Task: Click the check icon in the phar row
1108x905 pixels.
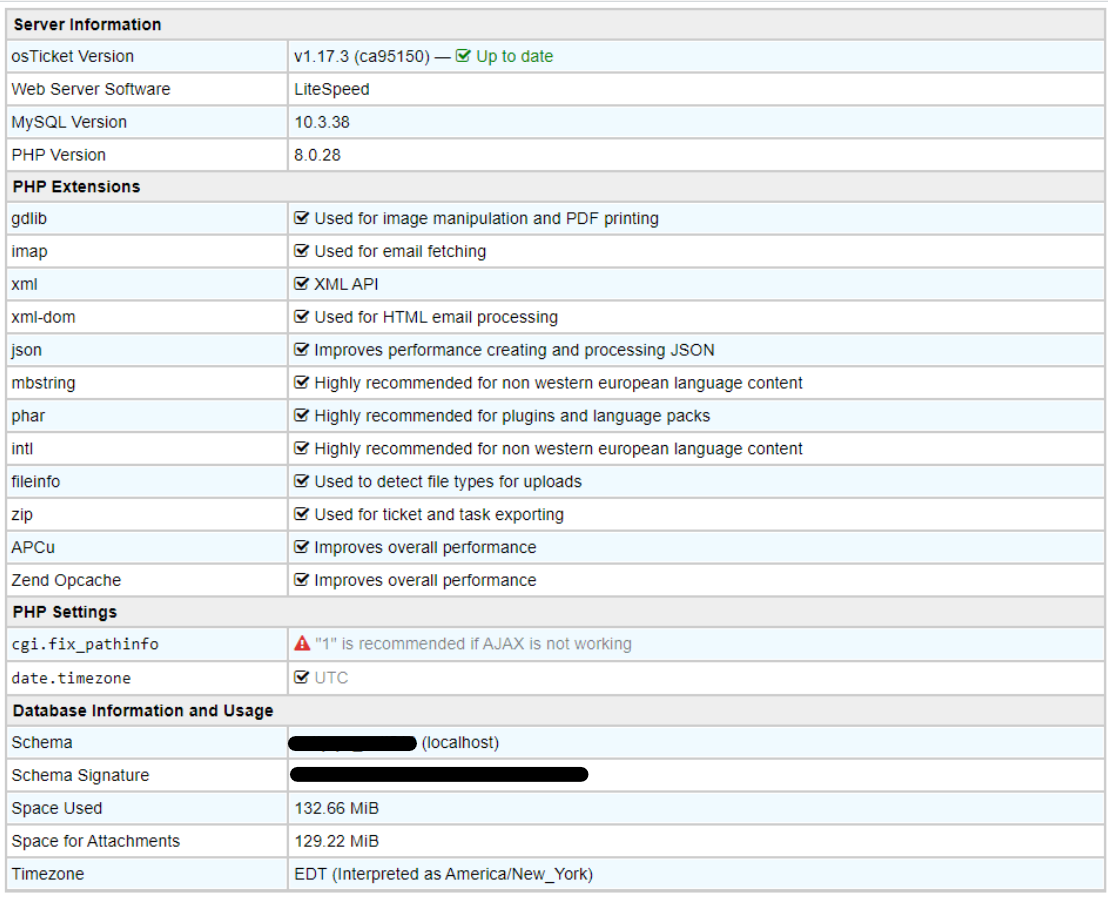Action: point(302,415)
